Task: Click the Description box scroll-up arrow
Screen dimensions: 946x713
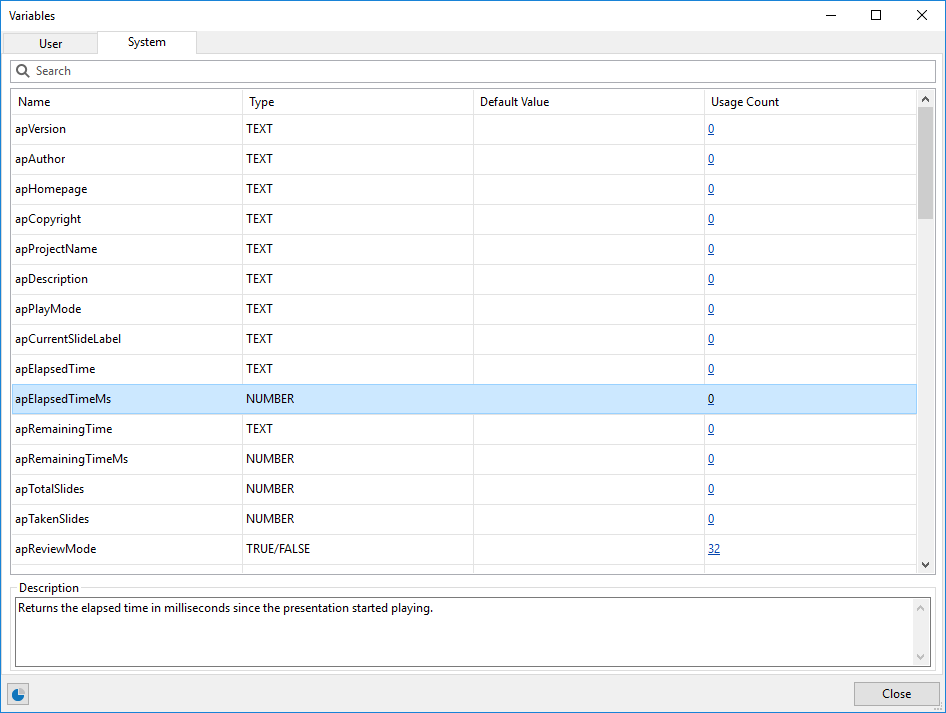Action: tap(920, 608)
